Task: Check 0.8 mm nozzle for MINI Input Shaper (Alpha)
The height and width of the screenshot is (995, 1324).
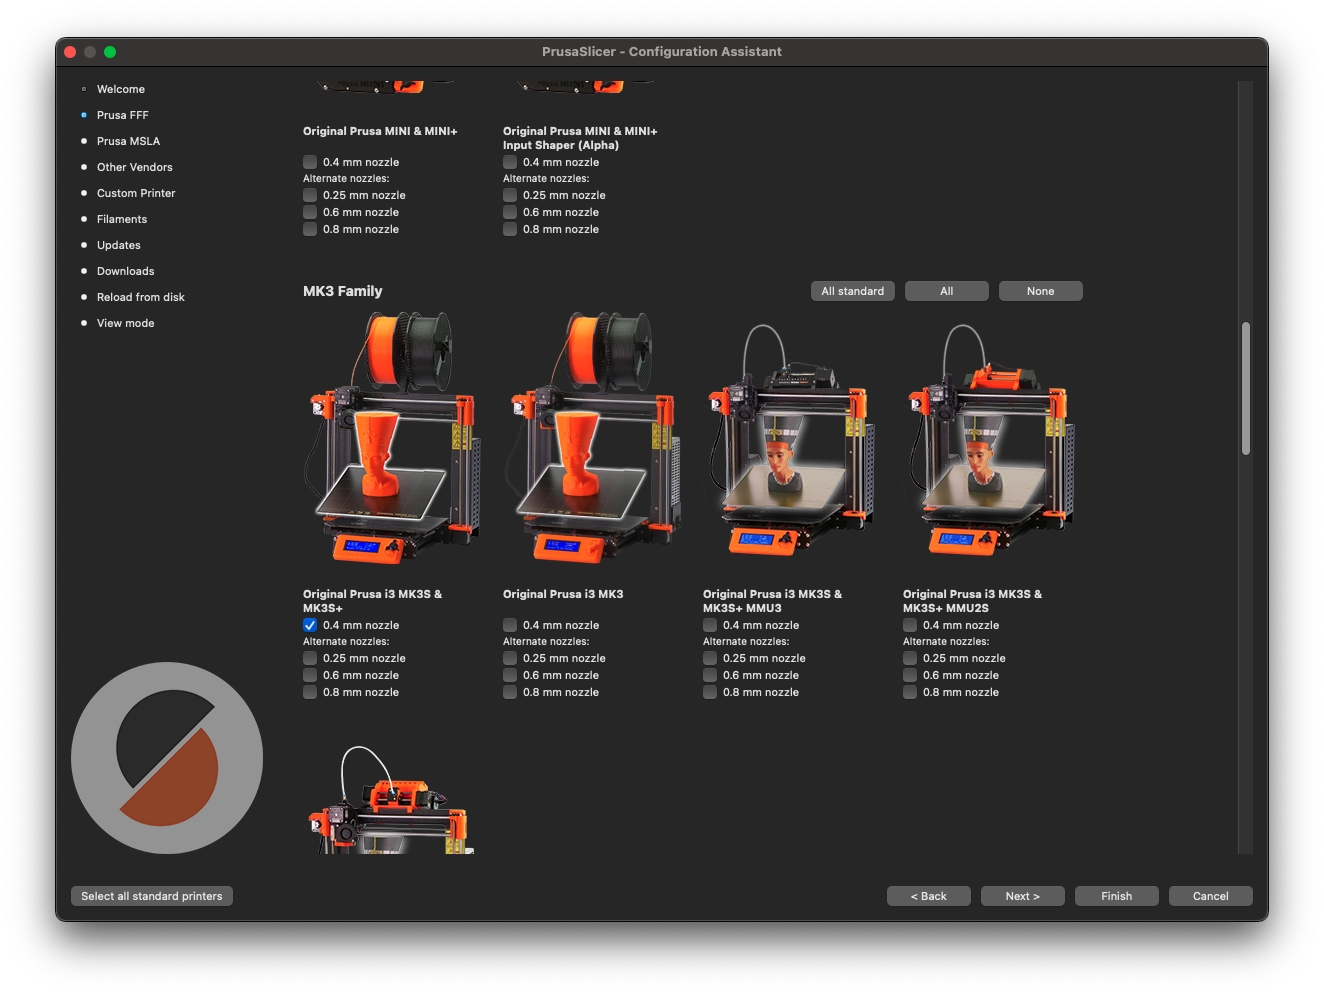Action: tap(510, 229)
